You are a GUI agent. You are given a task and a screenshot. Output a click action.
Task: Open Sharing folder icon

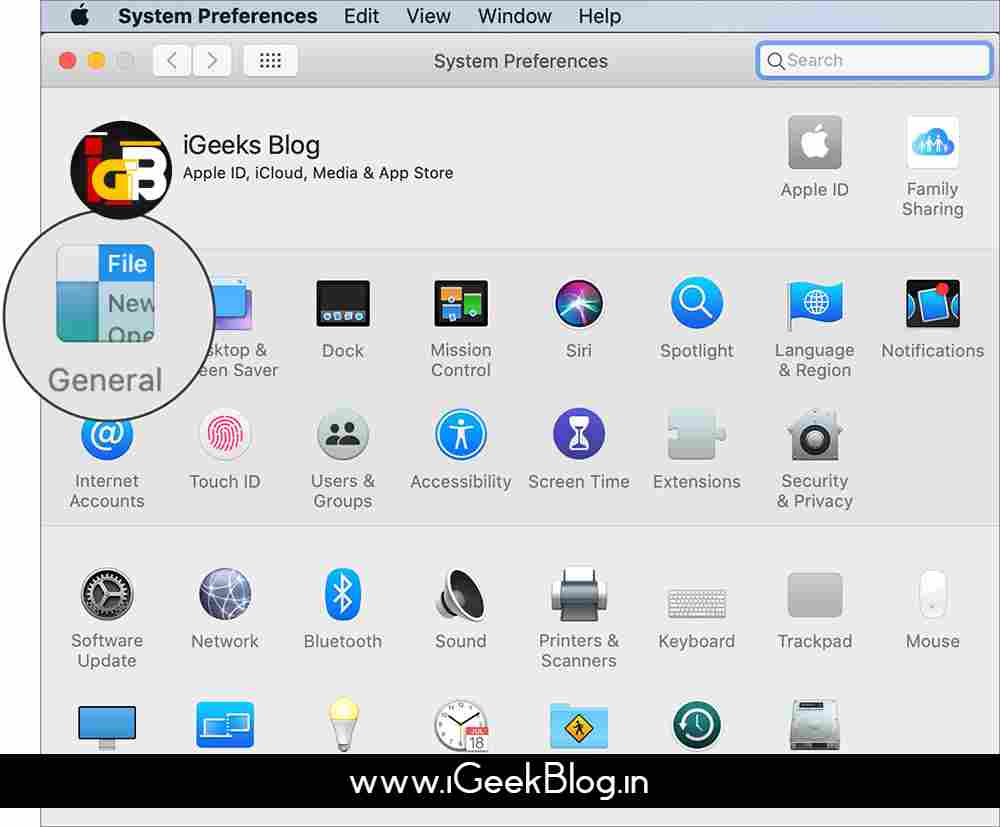(x=579, y=726)
